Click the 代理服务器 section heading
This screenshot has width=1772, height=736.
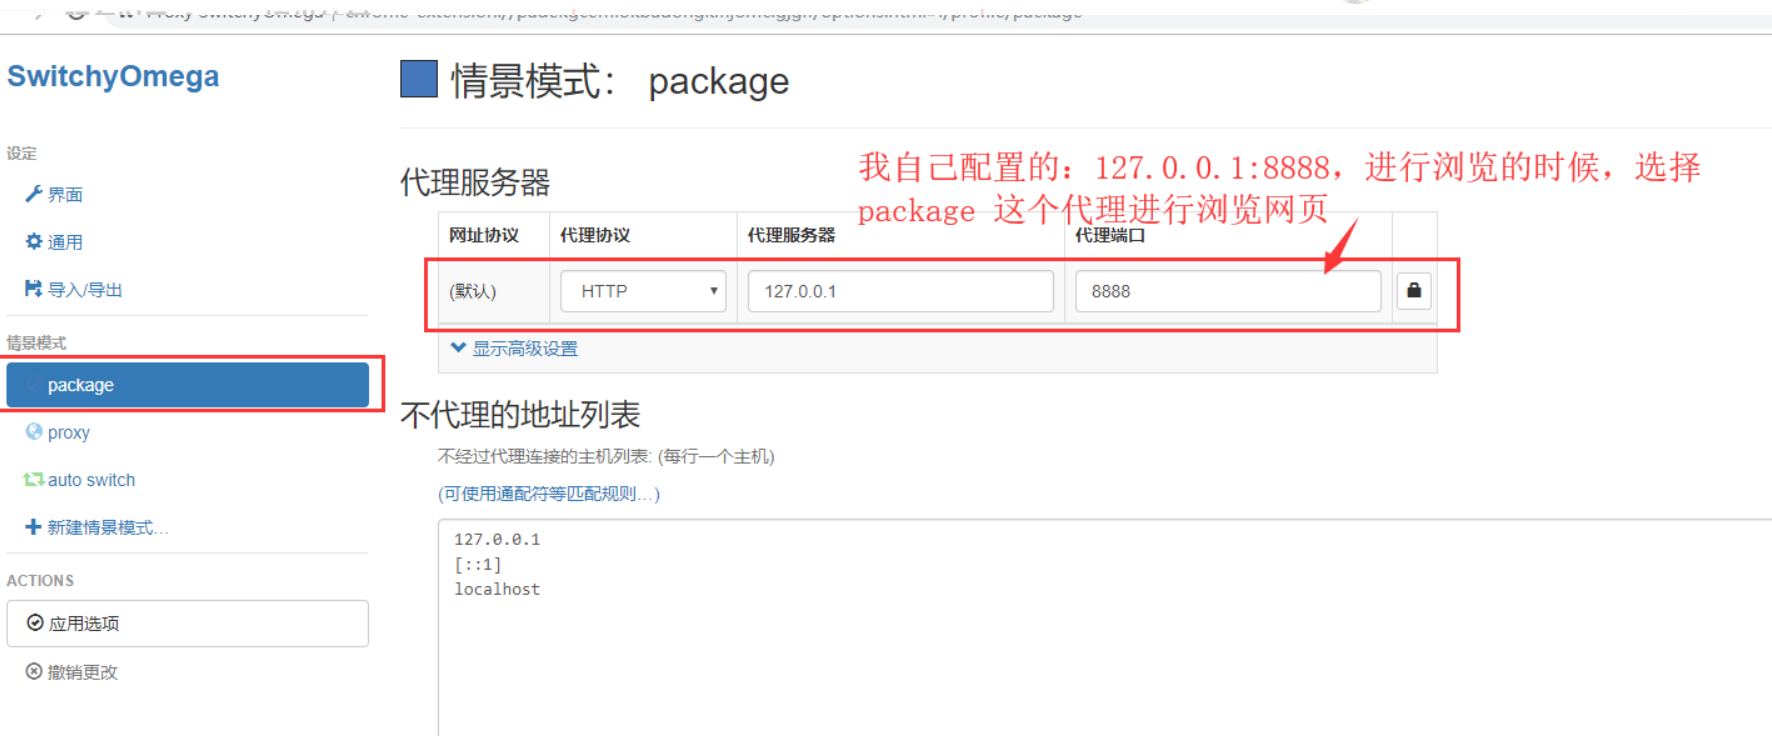tap(475, 182)
